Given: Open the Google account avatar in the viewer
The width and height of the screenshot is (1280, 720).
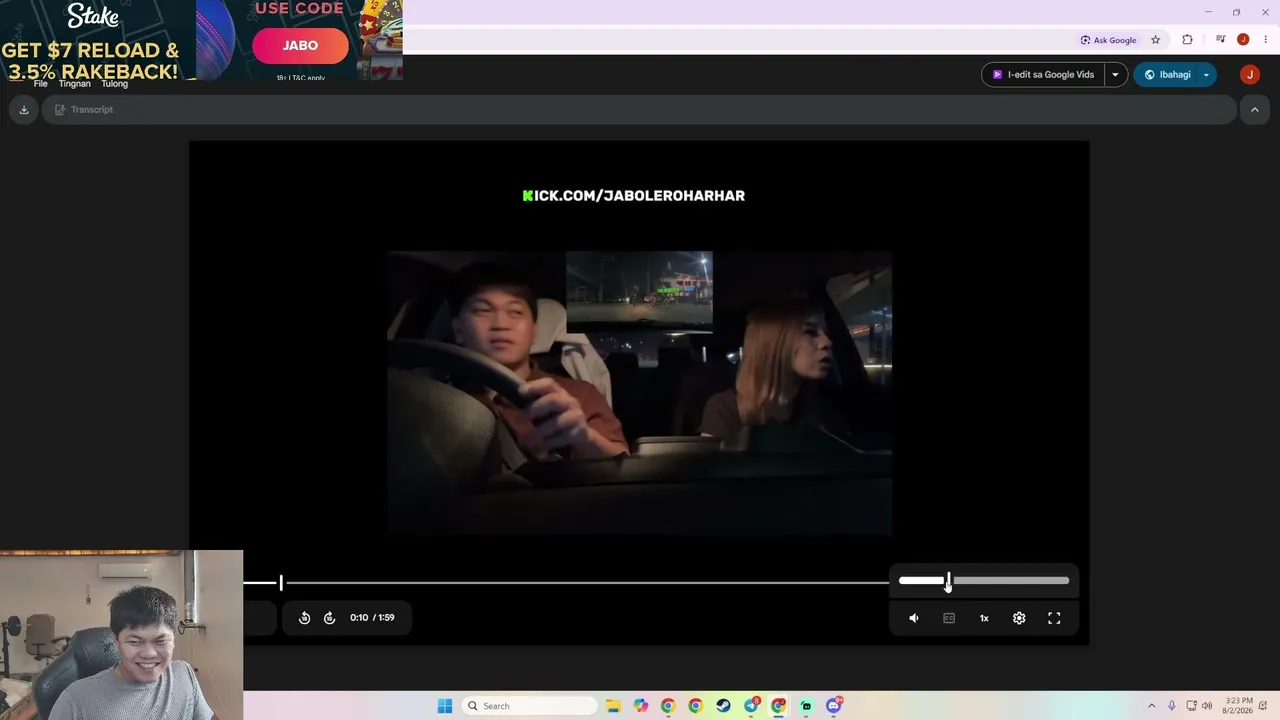Looking at the screenshot, I should click(1249, 75).
